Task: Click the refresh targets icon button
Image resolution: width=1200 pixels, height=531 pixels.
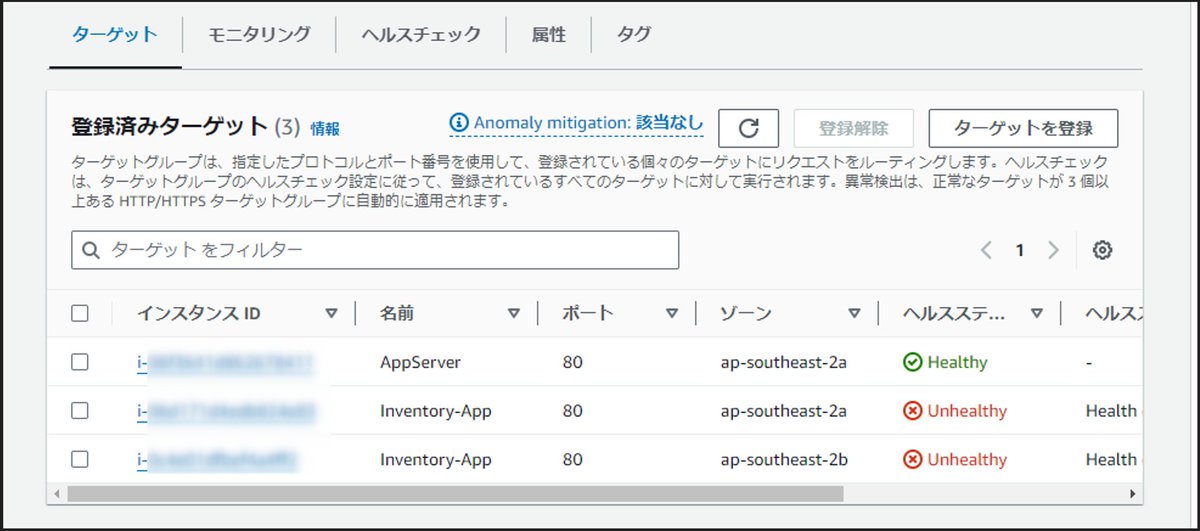Action: [750, 129]
